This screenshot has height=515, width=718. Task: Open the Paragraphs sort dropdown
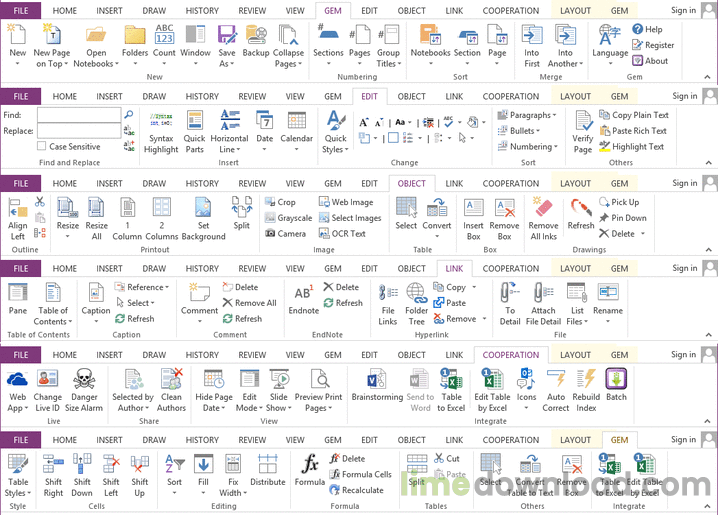tap(528, 115)
